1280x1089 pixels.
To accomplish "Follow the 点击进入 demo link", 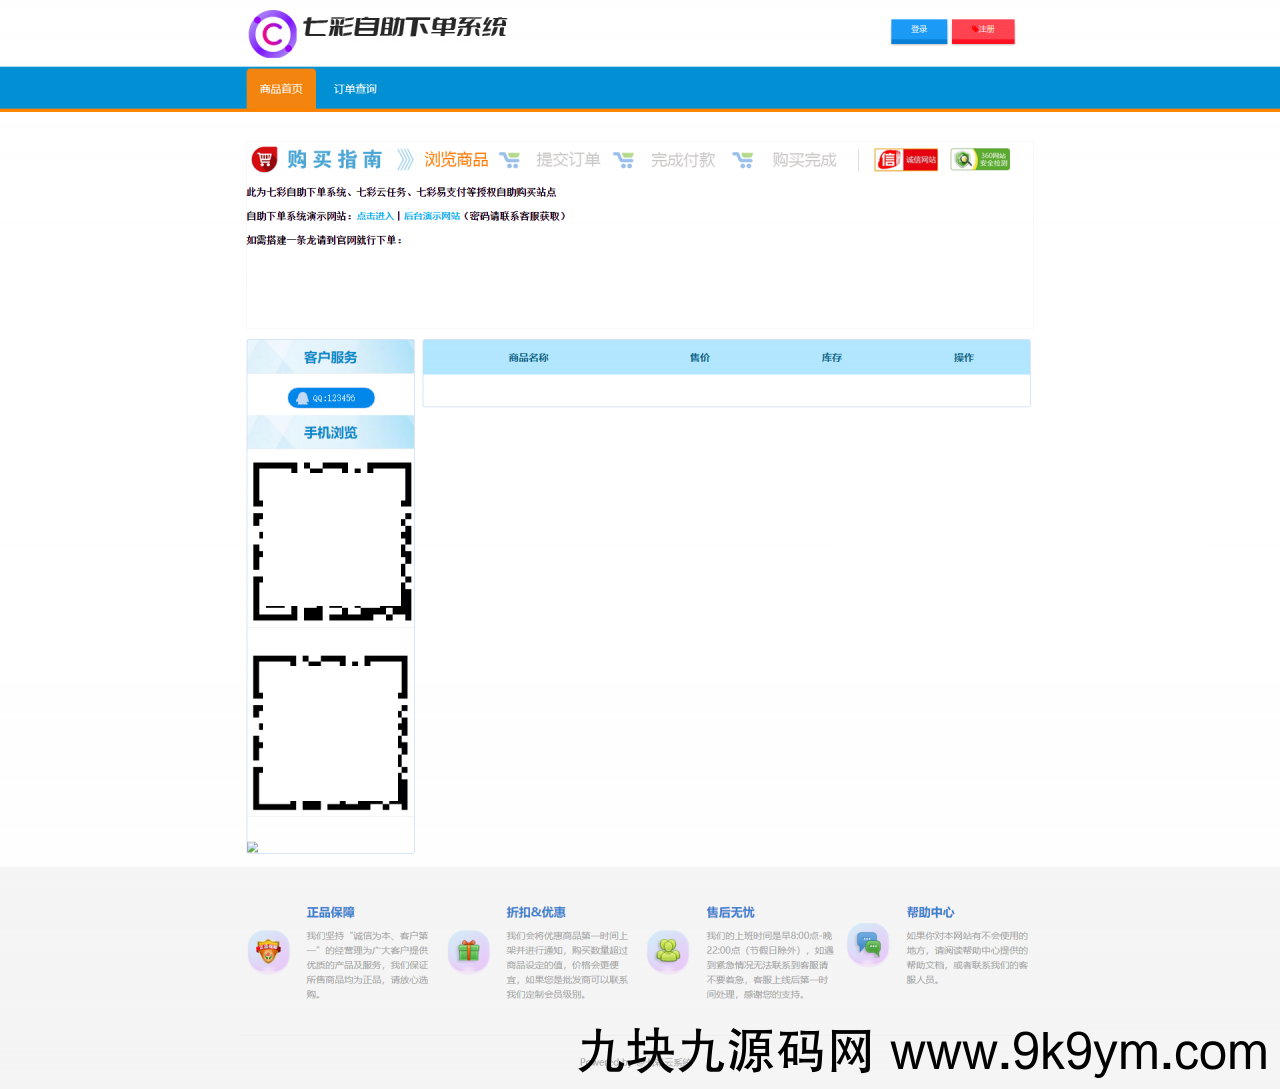I will [375, 216].
